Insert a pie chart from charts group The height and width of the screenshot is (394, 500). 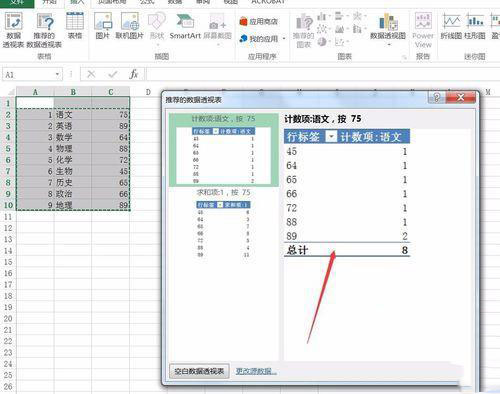click(322, 42)
